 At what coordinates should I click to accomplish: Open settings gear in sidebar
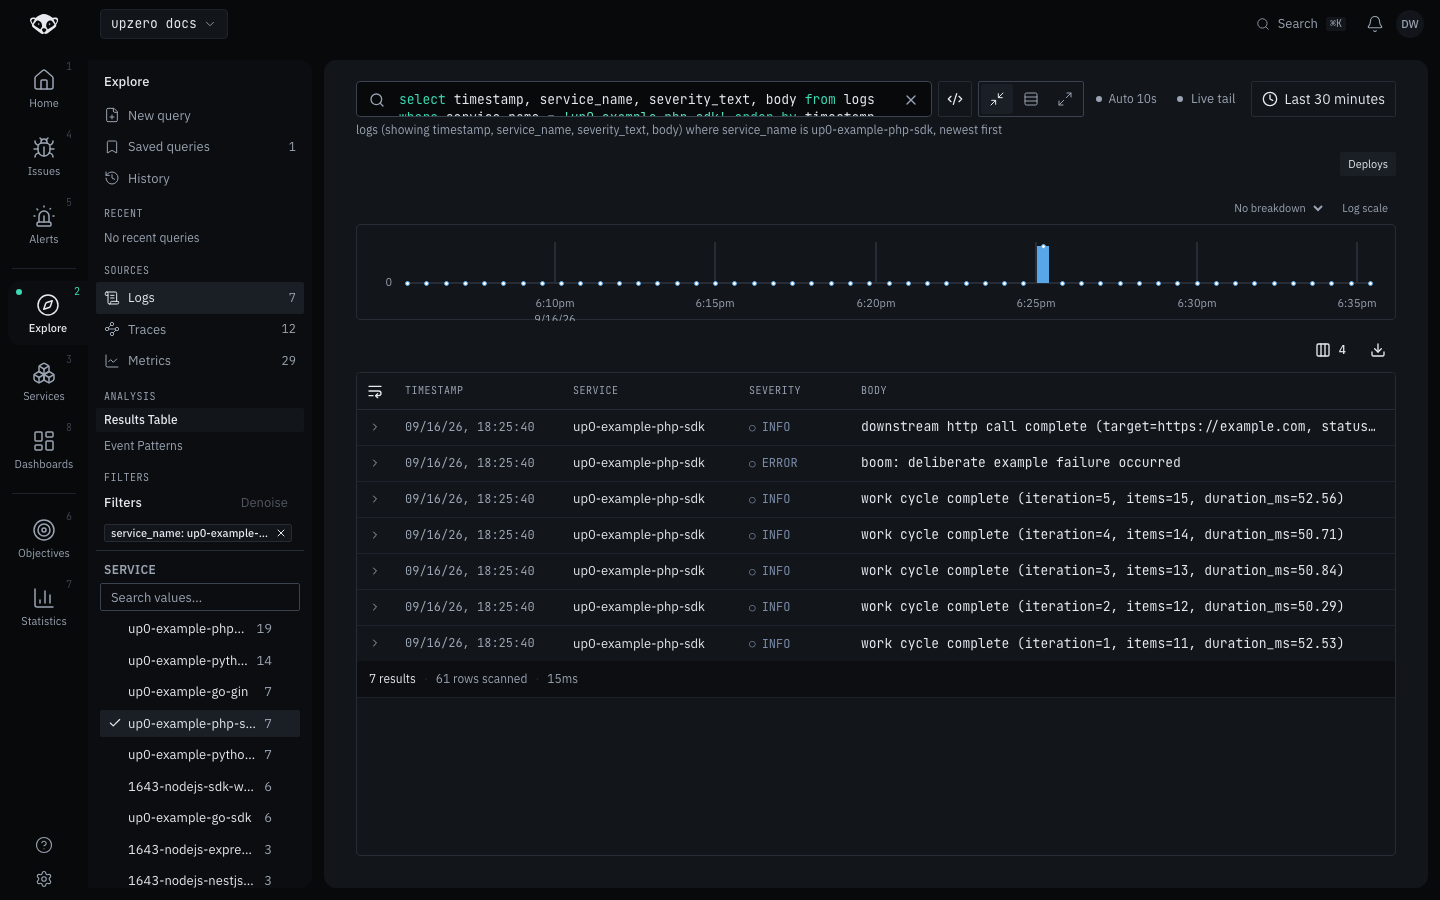[44, 879]
